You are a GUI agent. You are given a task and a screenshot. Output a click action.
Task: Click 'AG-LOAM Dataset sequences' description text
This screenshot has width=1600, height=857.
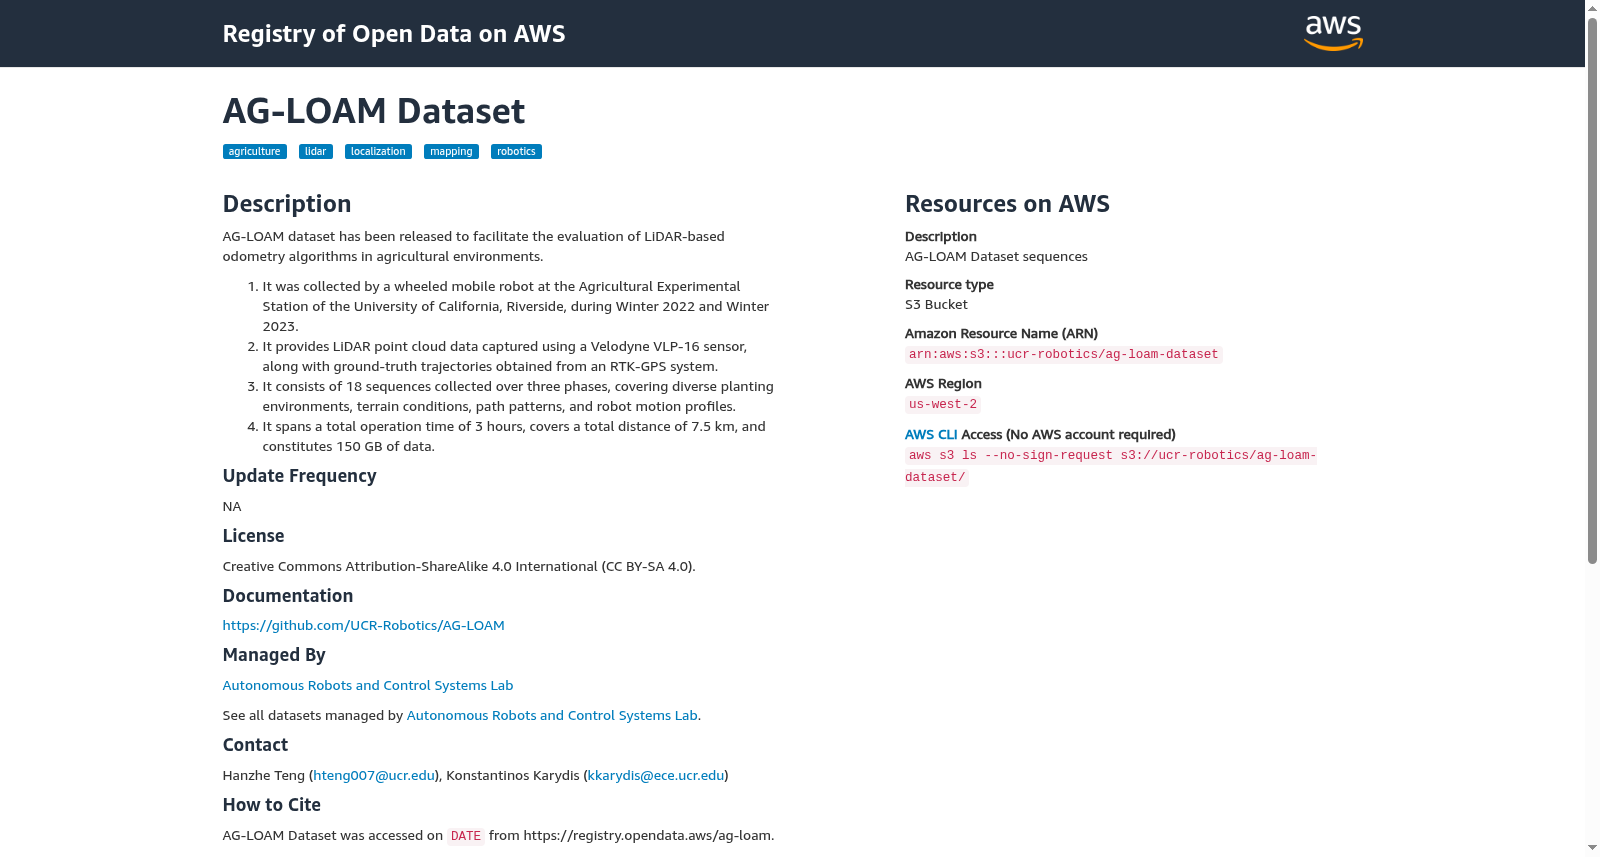coord(996,257)
